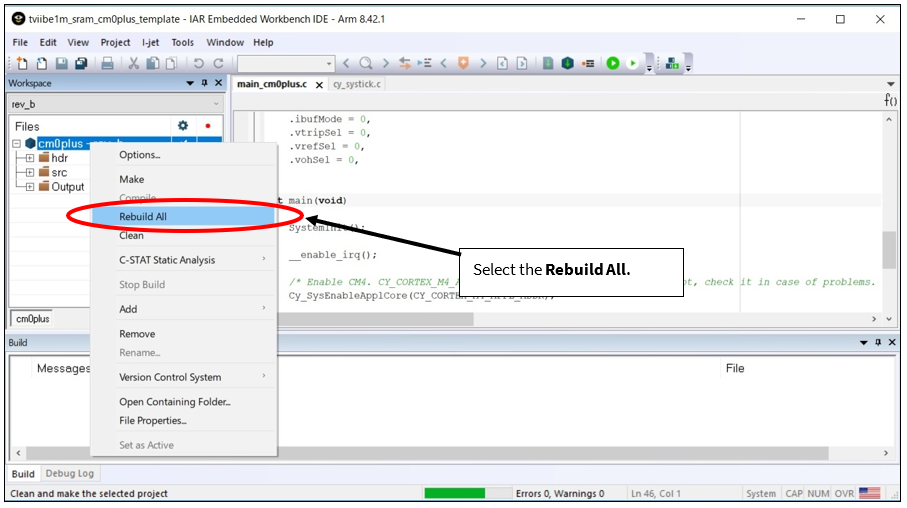907x508 pixels.
Task: Click the New Document toolbar icon
Action: [x=22, y=63]
